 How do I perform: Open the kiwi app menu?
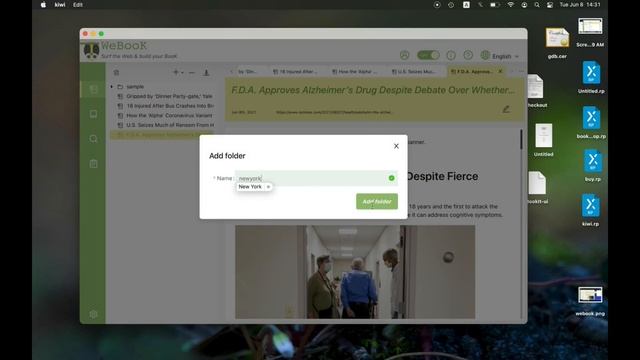click(x=60, y=5)
